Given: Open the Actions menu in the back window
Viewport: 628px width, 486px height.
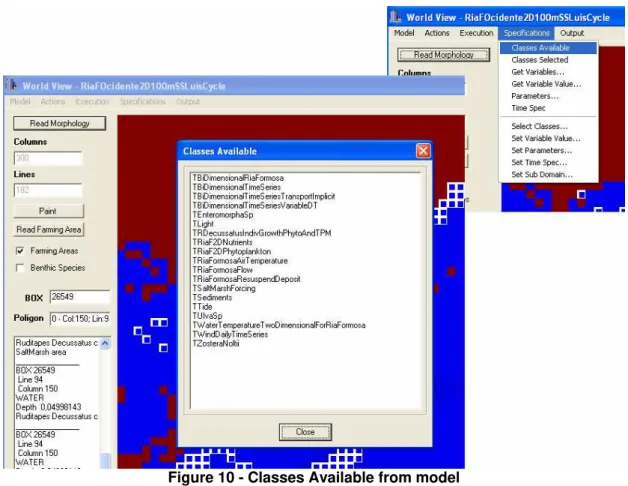Looking at the screenshot, I should pyautogui.click(x=437, y=33).
